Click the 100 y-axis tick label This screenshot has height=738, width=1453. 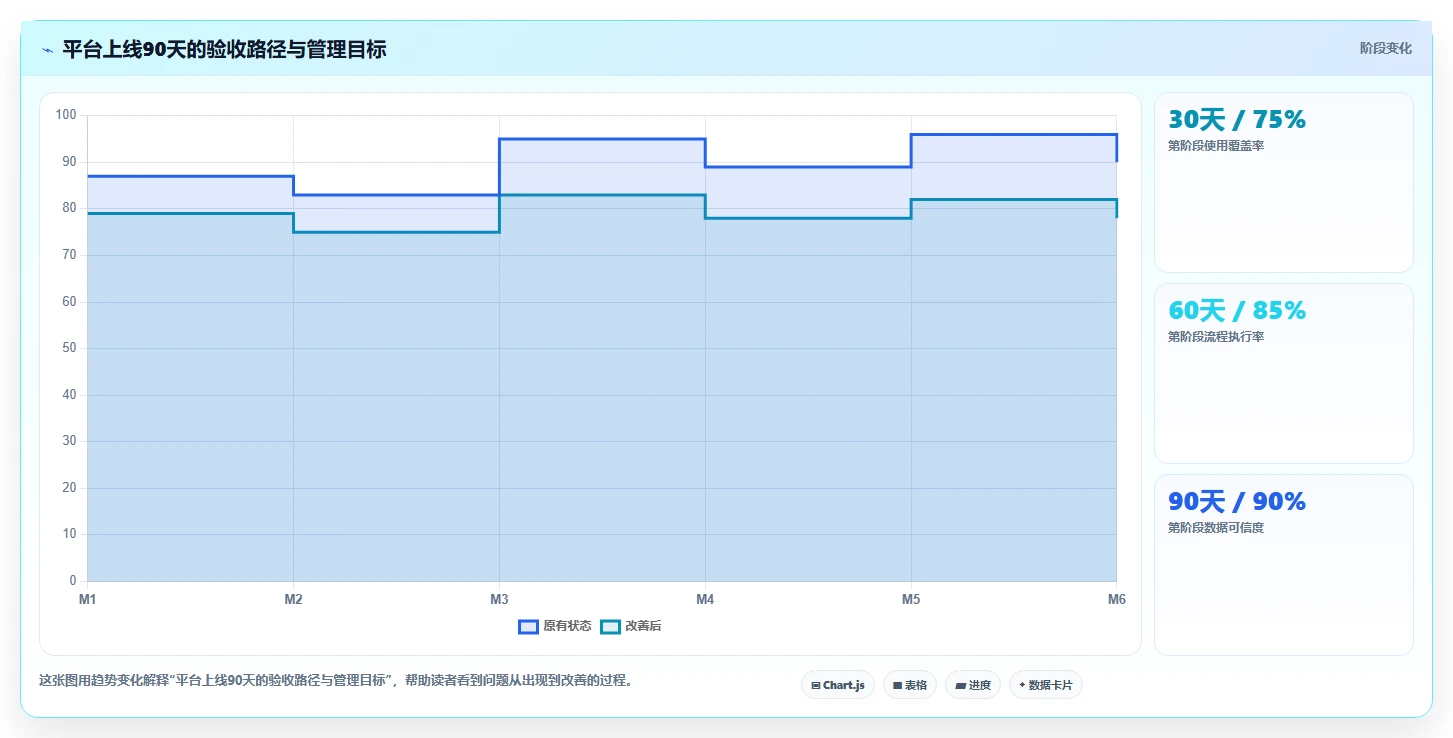[66, 115]
